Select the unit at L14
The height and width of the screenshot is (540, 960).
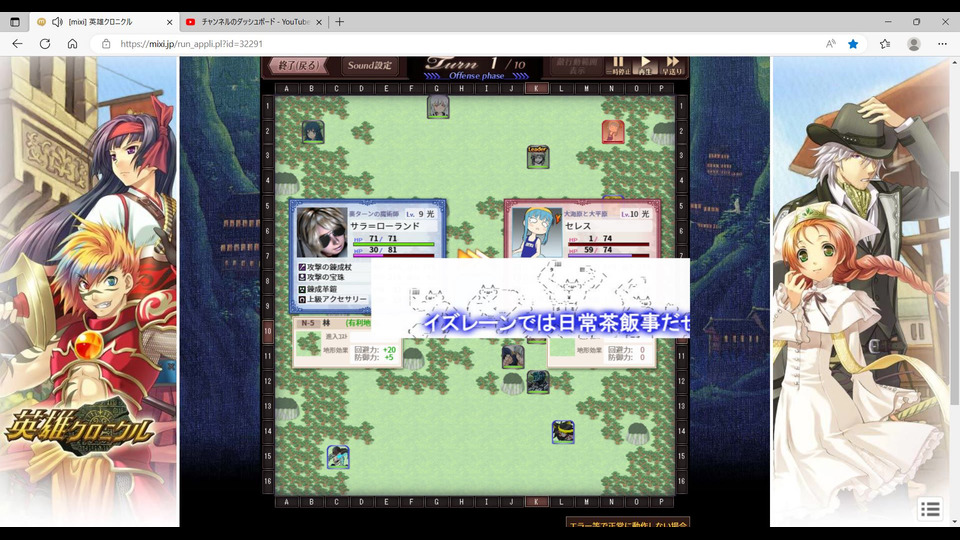[x=563, y=432]
